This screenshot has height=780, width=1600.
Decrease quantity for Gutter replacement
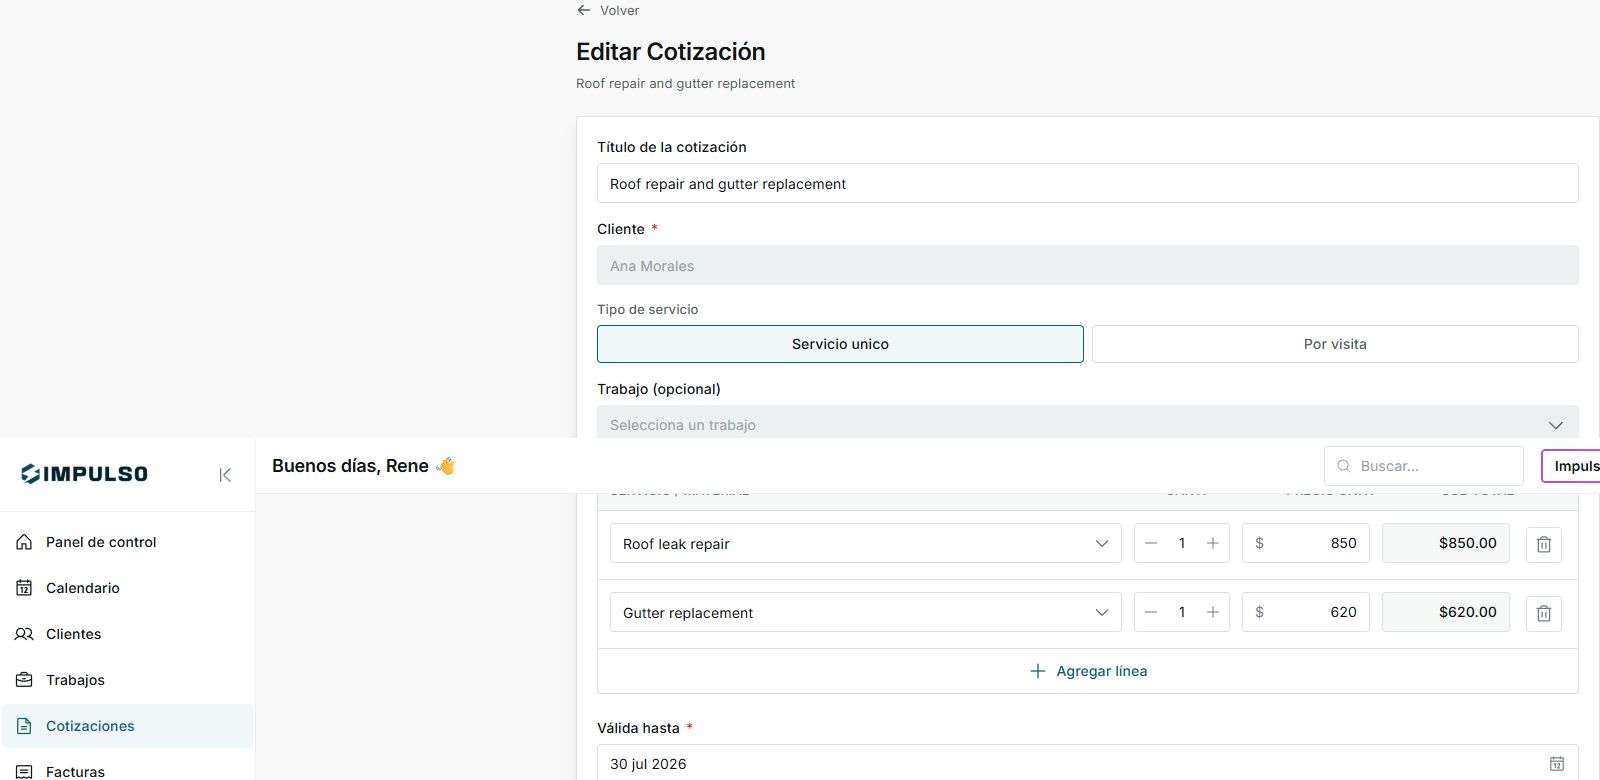pyautogui.click(x=1151, y=612)
